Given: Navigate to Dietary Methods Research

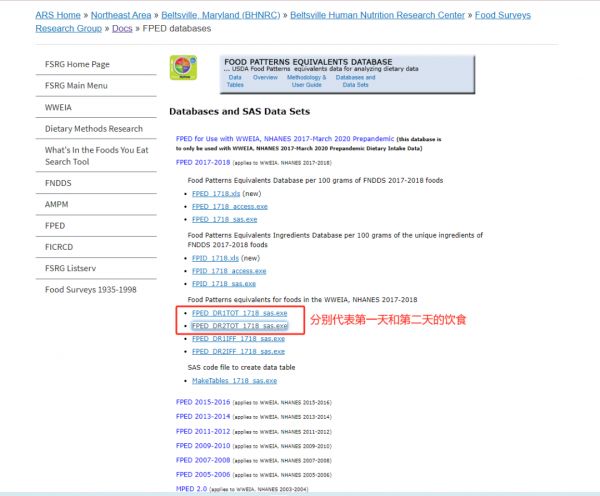Looking at the screenshot, I should [x=94, y=129].
